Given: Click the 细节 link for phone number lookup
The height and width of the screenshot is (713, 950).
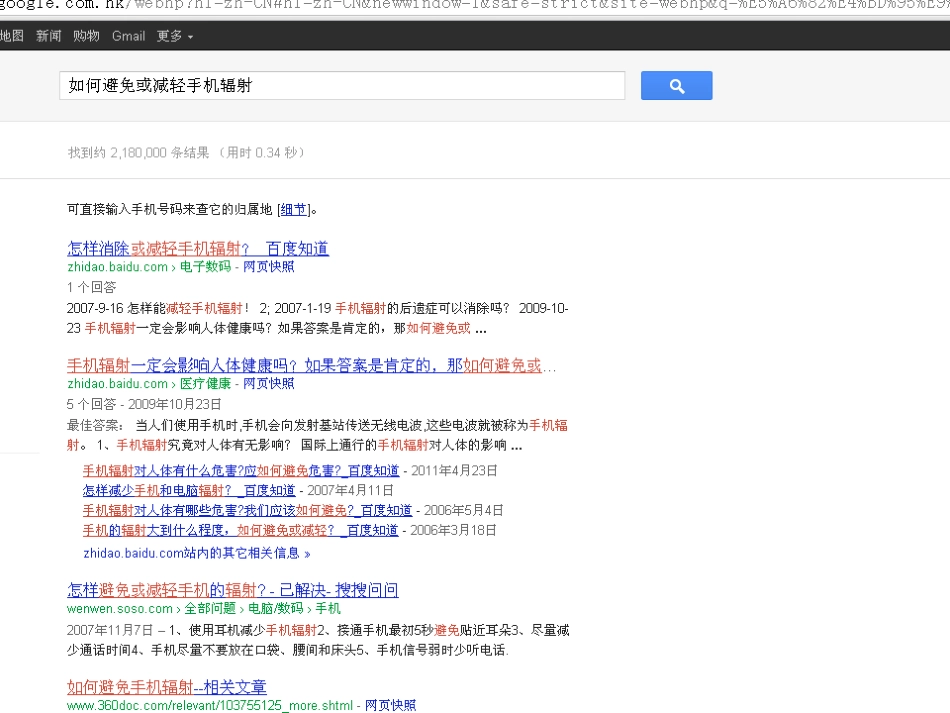Looking at the screenshot, I should coord(294,210).
